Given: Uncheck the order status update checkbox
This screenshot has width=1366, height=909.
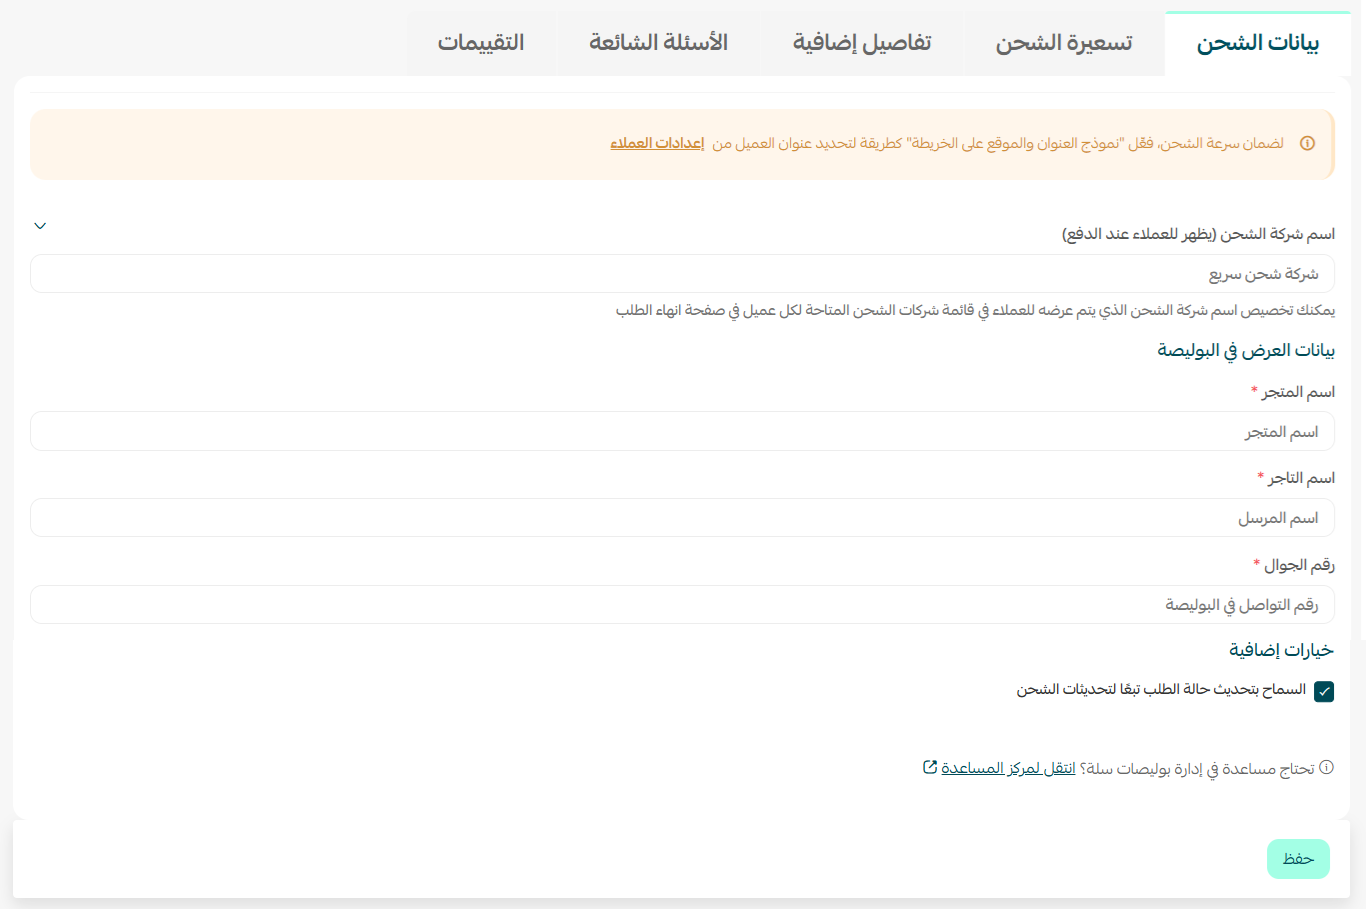Looking at the screenshot, I should [1324, 691].
